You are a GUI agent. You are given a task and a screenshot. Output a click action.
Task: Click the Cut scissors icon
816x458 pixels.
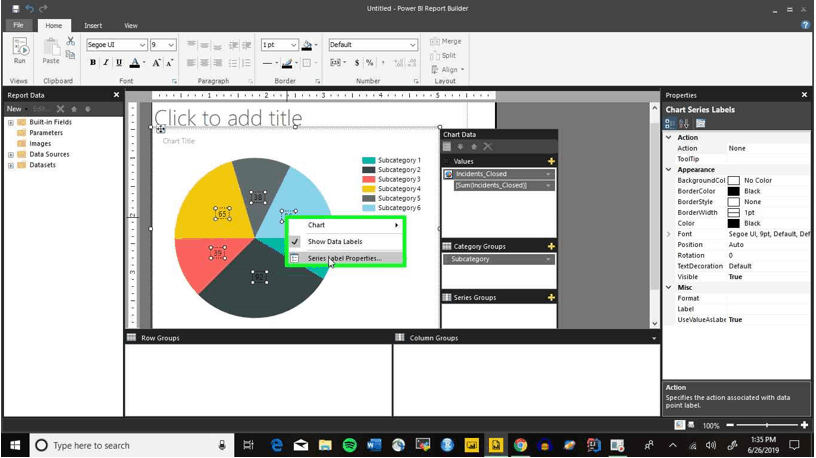(x=70, y=41)
